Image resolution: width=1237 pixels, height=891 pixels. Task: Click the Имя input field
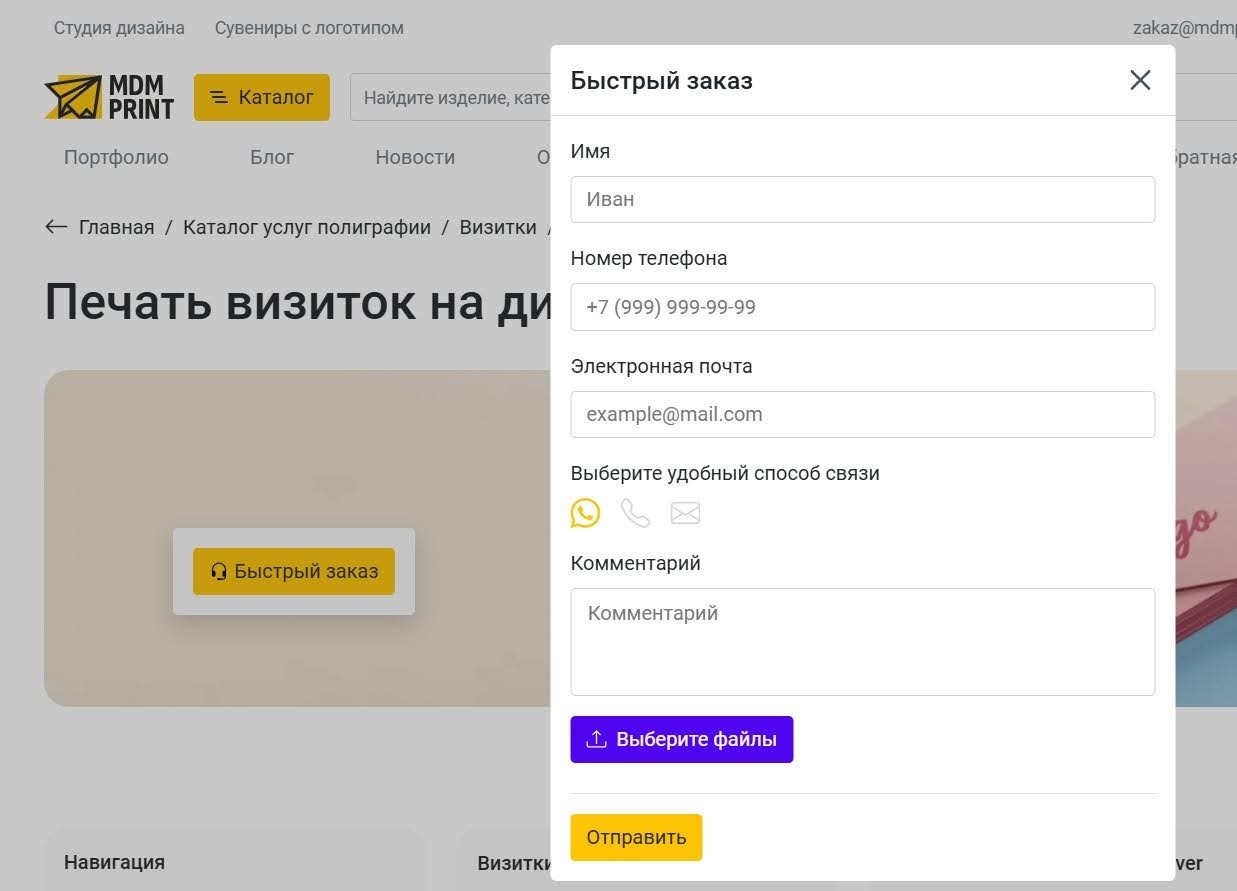pos(862,199)
